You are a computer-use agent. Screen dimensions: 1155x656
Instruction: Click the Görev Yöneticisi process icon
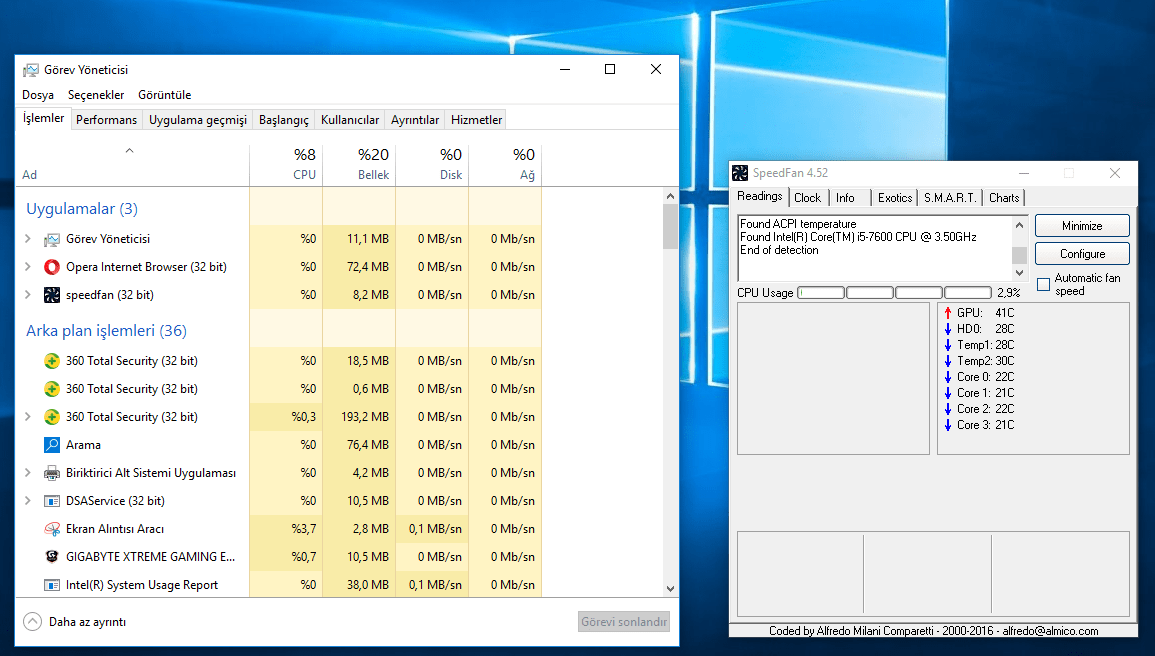click(x=52, y=239)
